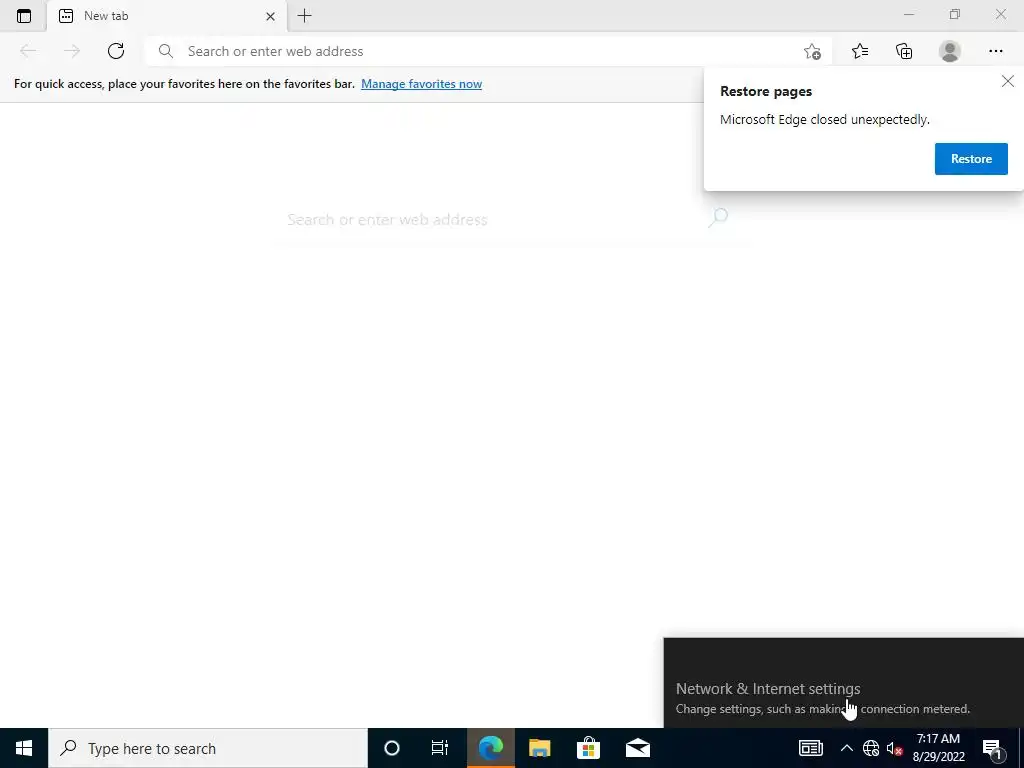This screenshot has height=768, width=1024.
Task: Refresh the current page
Action: pos(116,51)
